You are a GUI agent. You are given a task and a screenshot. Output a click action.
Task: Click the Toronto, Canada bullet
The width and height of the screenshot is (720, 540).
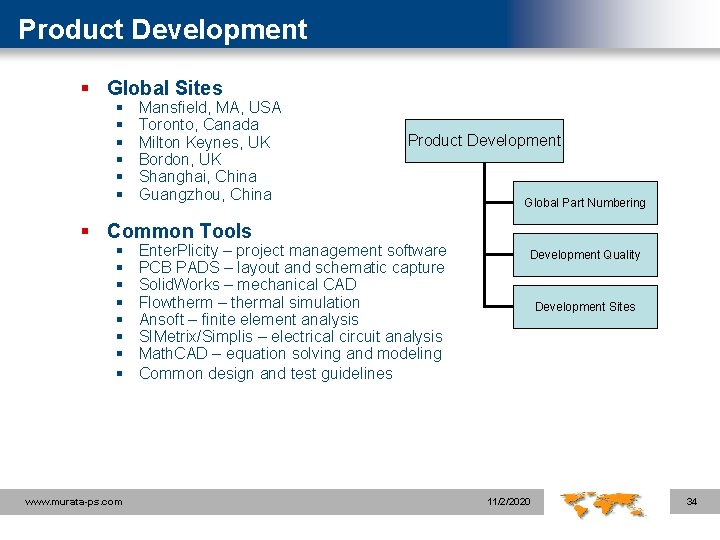(199, 124)
